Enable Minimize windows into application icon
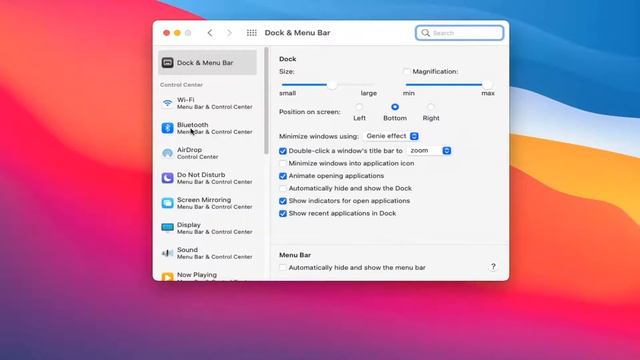The height and width of the screenshot is (360, 640). [283, 163]
